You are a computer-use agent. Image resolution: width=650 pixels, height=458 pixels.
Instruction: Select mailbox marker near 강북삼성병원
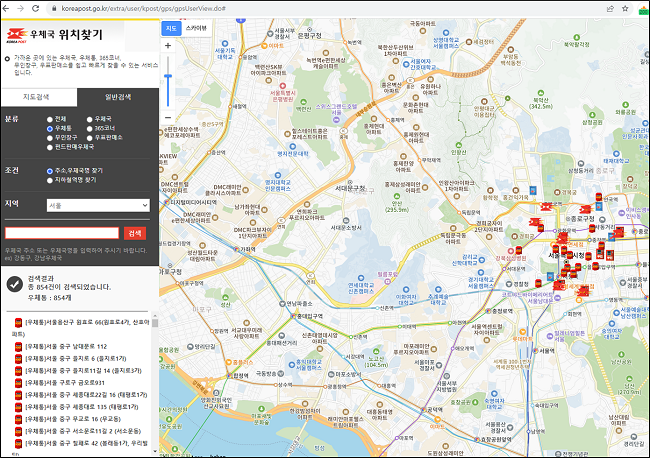(518, 250)
